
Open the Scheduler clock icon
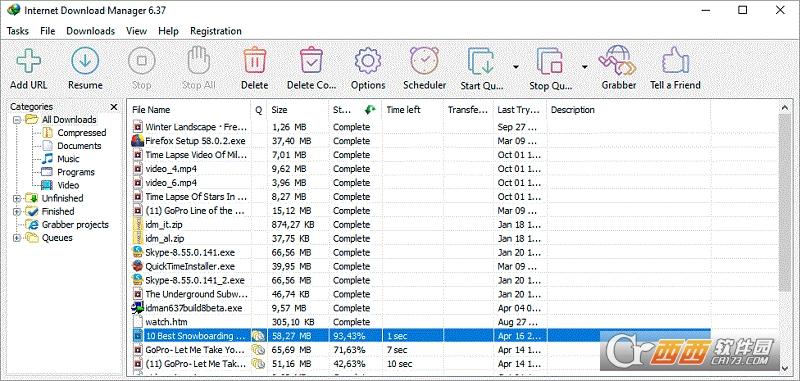click(x=424, y=61)
